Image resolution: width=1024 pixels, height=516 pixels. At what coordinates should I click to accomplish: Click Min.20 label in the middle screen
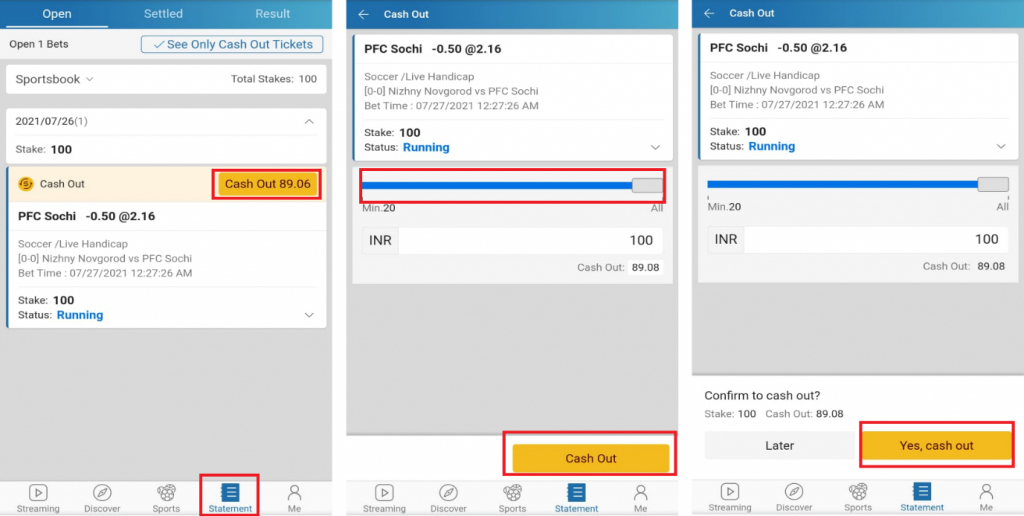tap(379, 208)
